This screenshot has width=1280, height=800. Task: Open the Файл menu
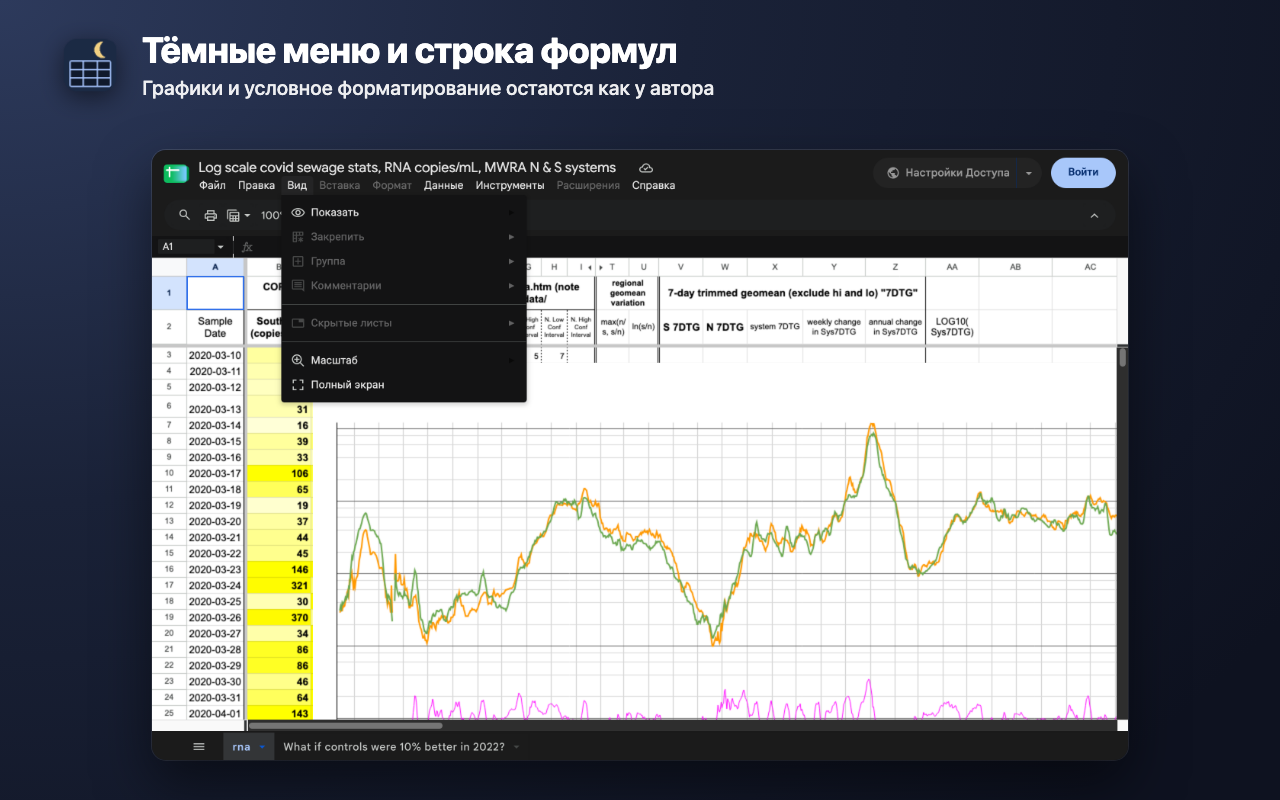212,185
